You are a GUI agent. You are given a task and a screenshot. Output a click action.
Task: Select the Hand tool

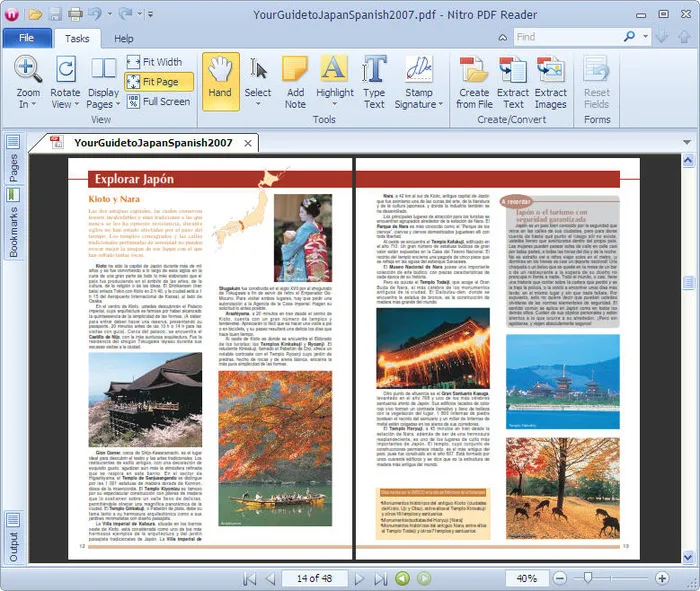221,81
